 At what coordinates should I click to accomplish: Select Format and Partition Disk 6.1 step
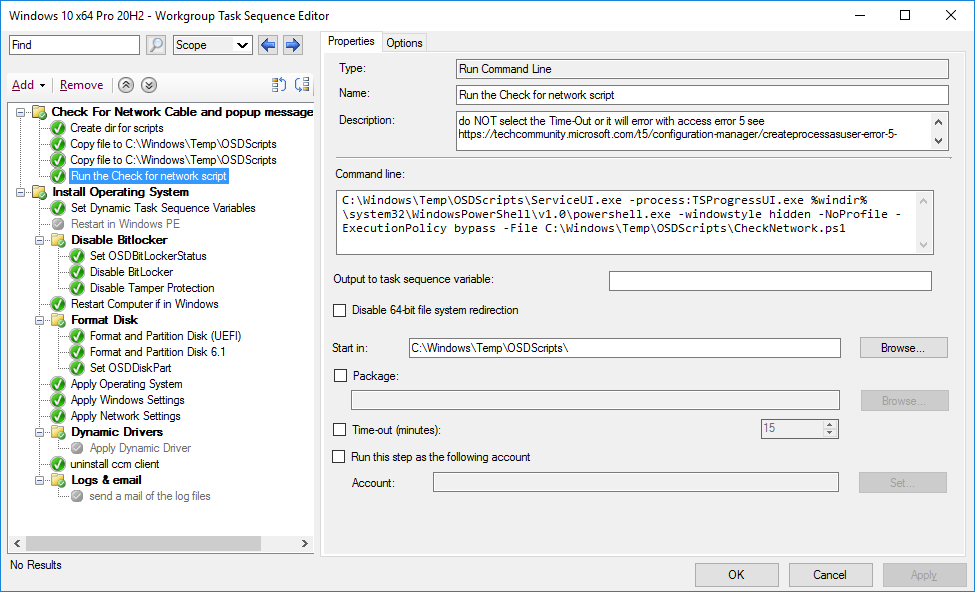pos(157,352)
